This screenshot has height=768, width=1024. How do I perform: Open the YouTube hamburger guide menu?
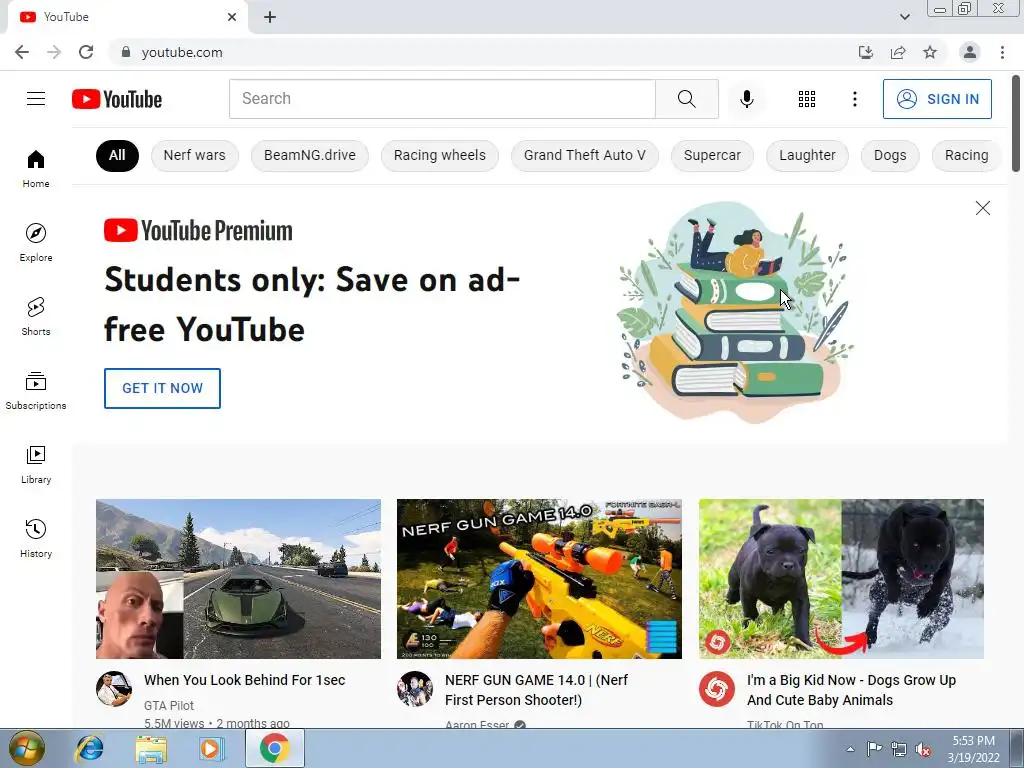(36, 99)
